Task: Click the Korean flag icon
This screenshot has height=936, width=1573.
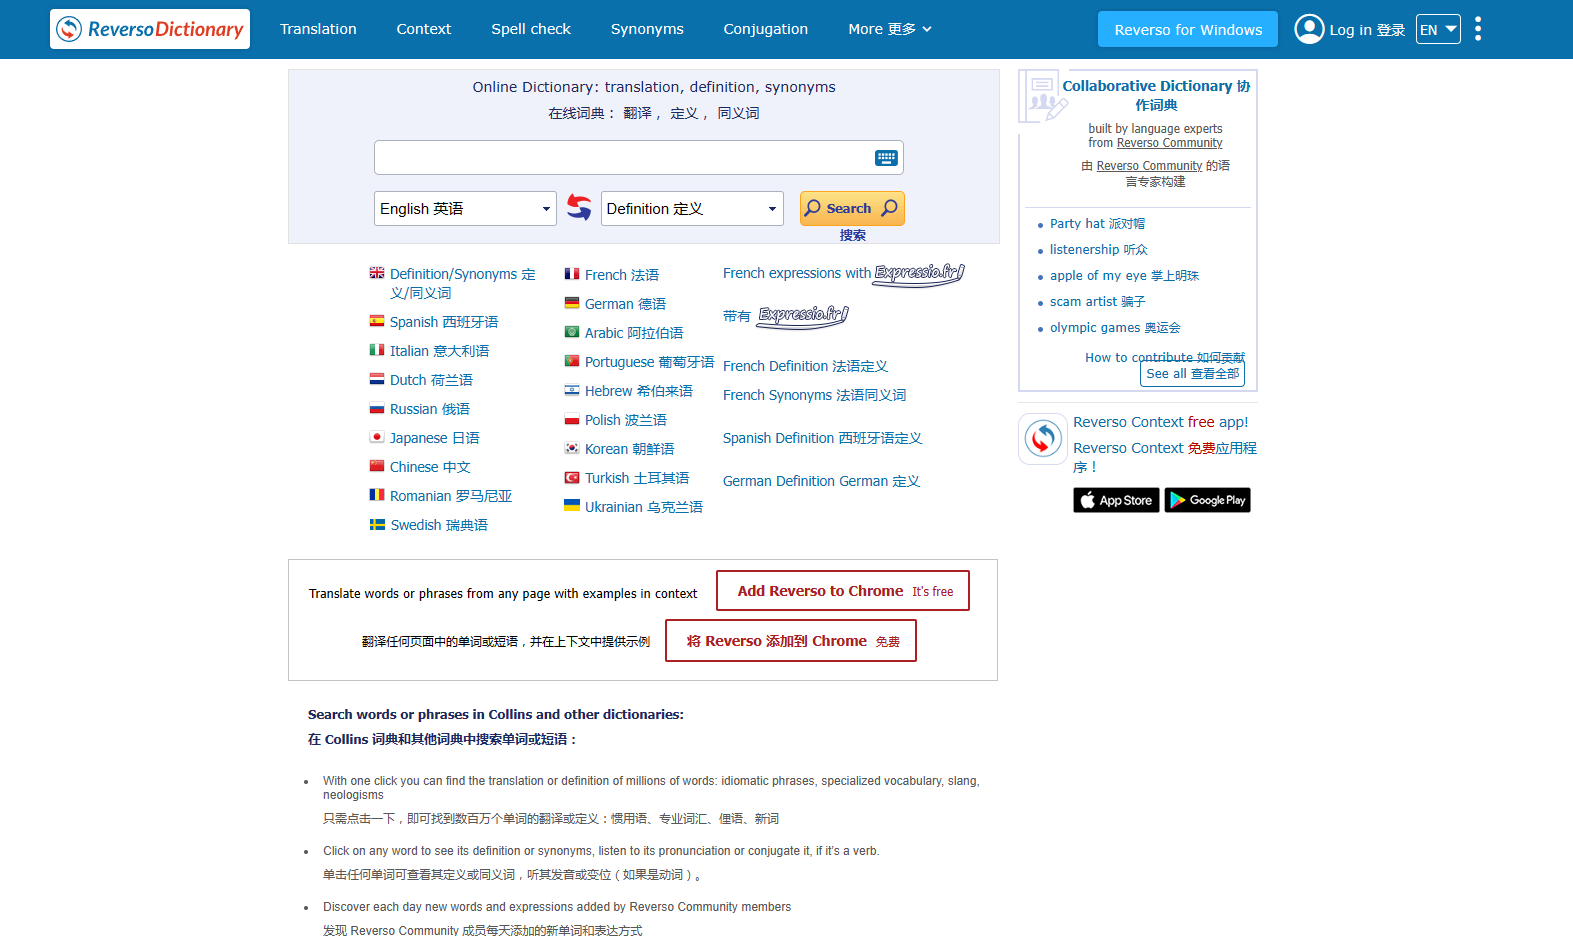Action: [x=572, y=448]
